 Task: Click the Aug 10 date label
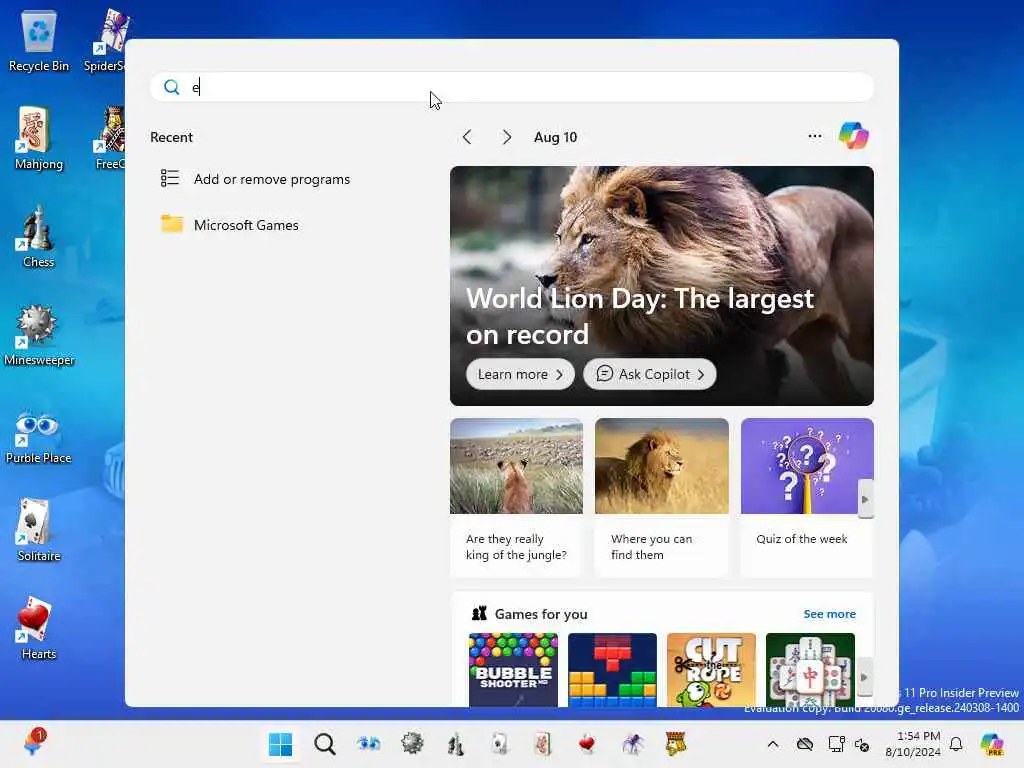[556, 137]
